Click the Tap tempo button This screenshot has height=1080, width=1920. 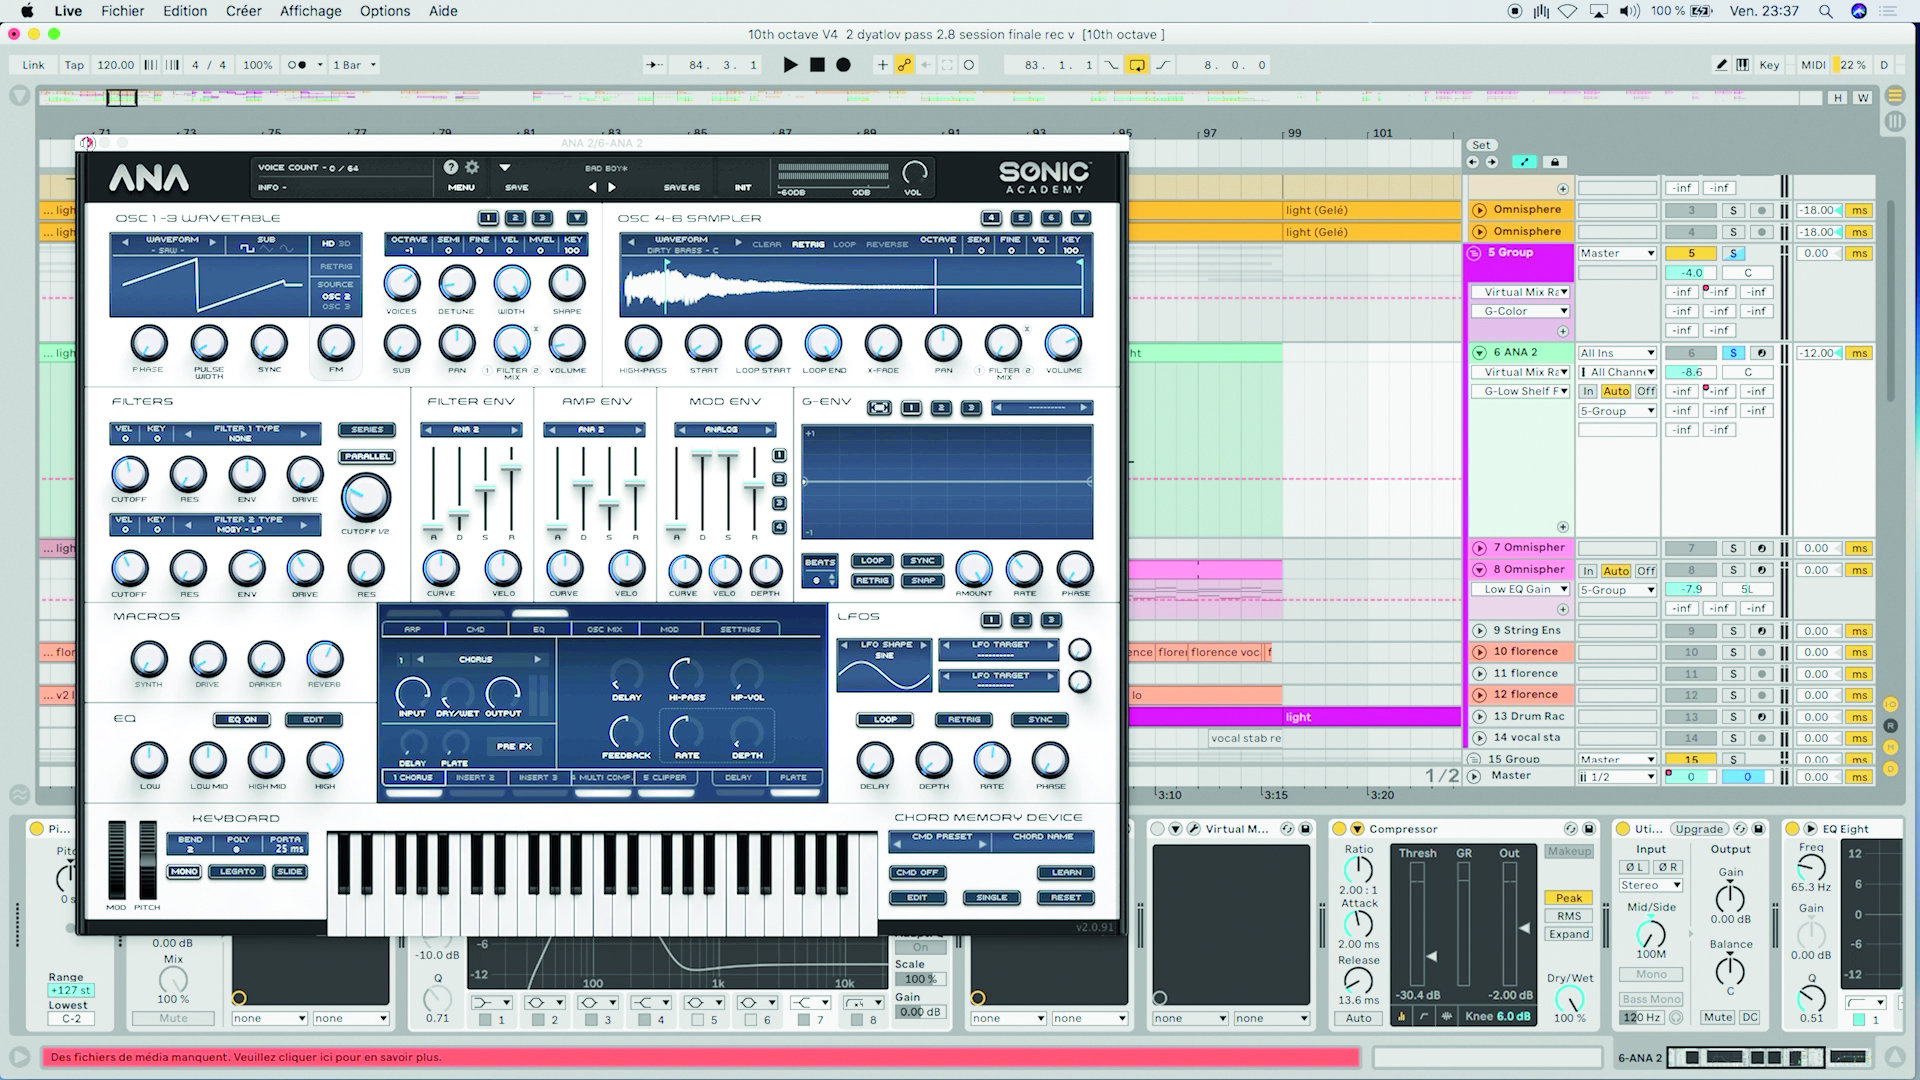tap(75, 65)
